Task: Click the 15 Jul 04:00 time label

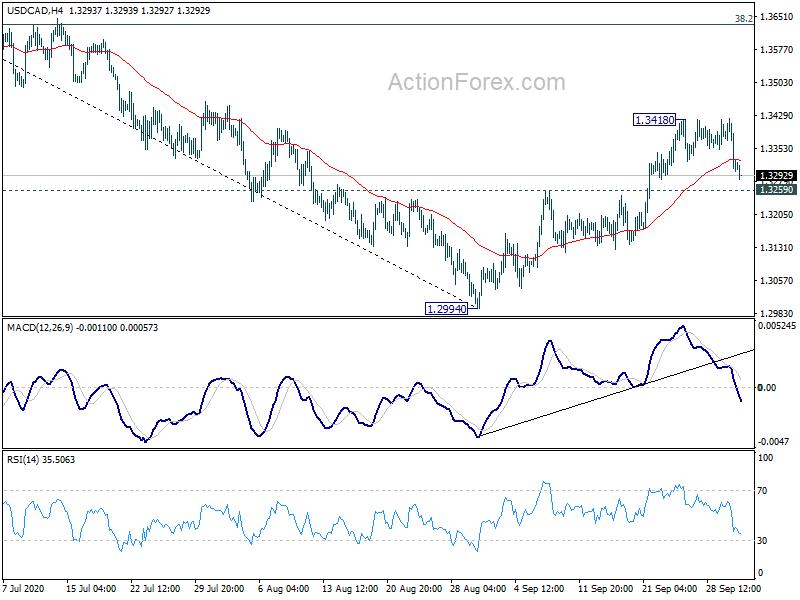Action: (x=91, y=588)
